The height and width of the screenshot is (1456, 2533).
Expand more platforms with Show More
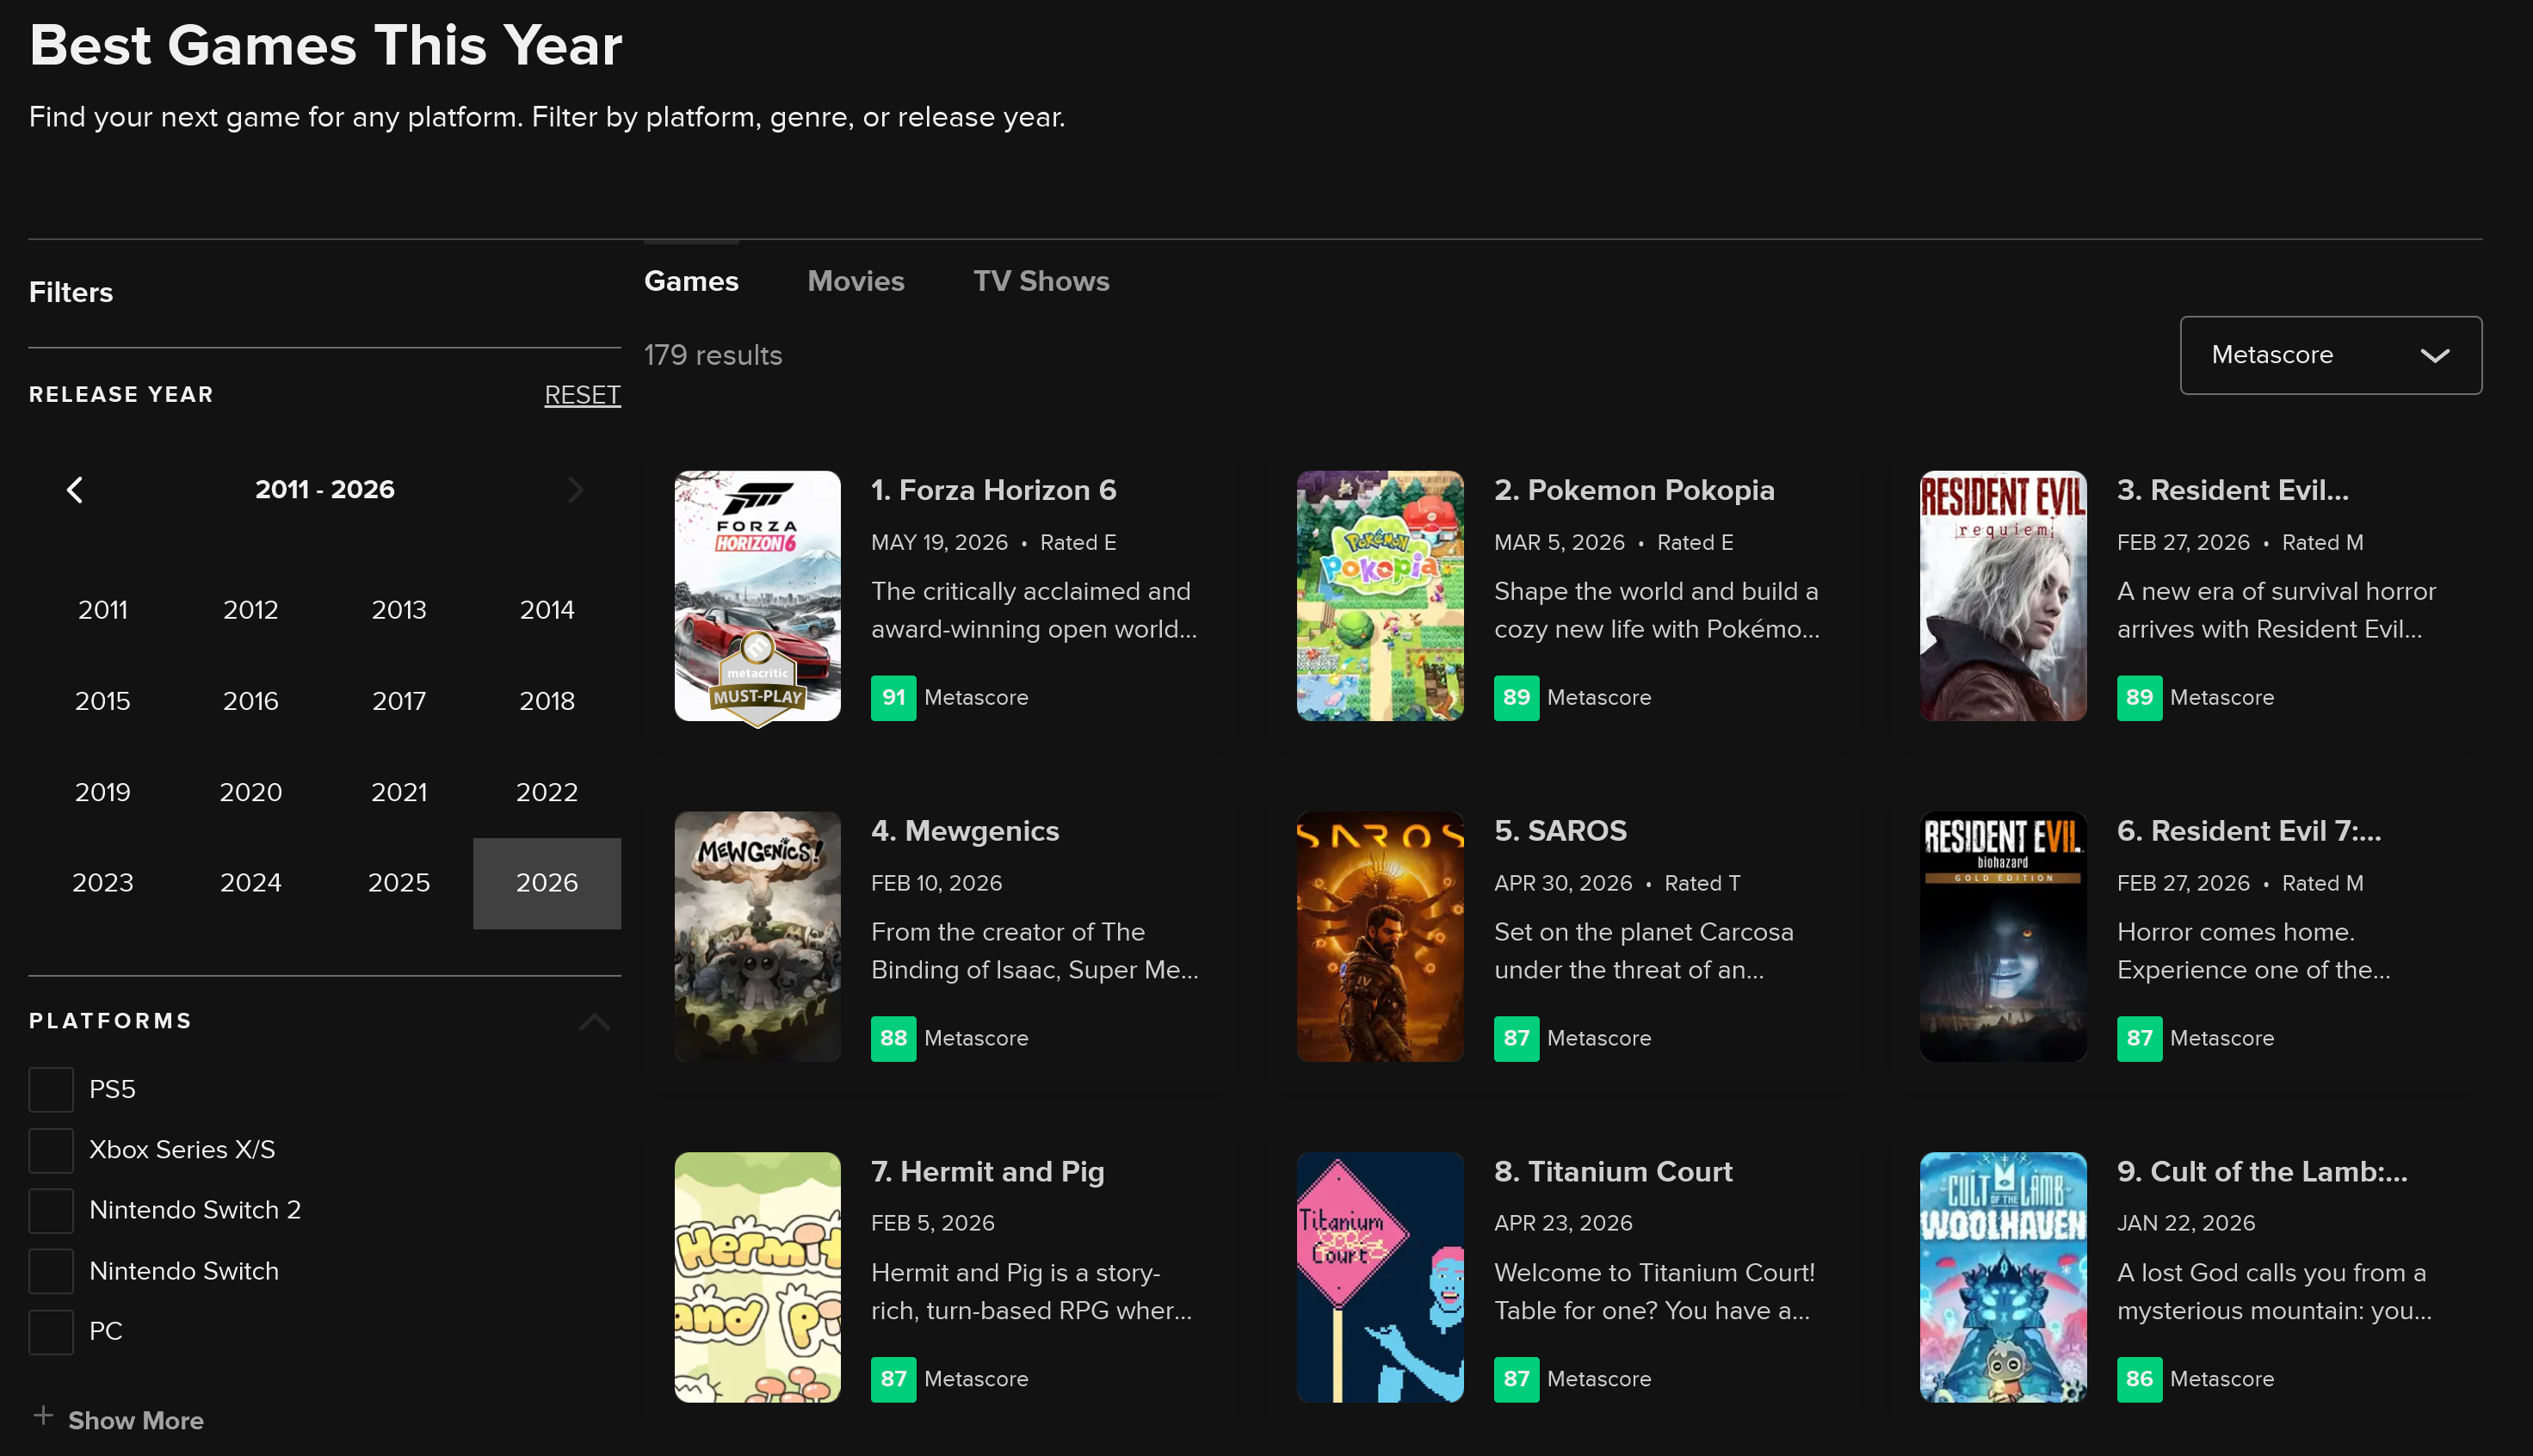[135, 1421]
